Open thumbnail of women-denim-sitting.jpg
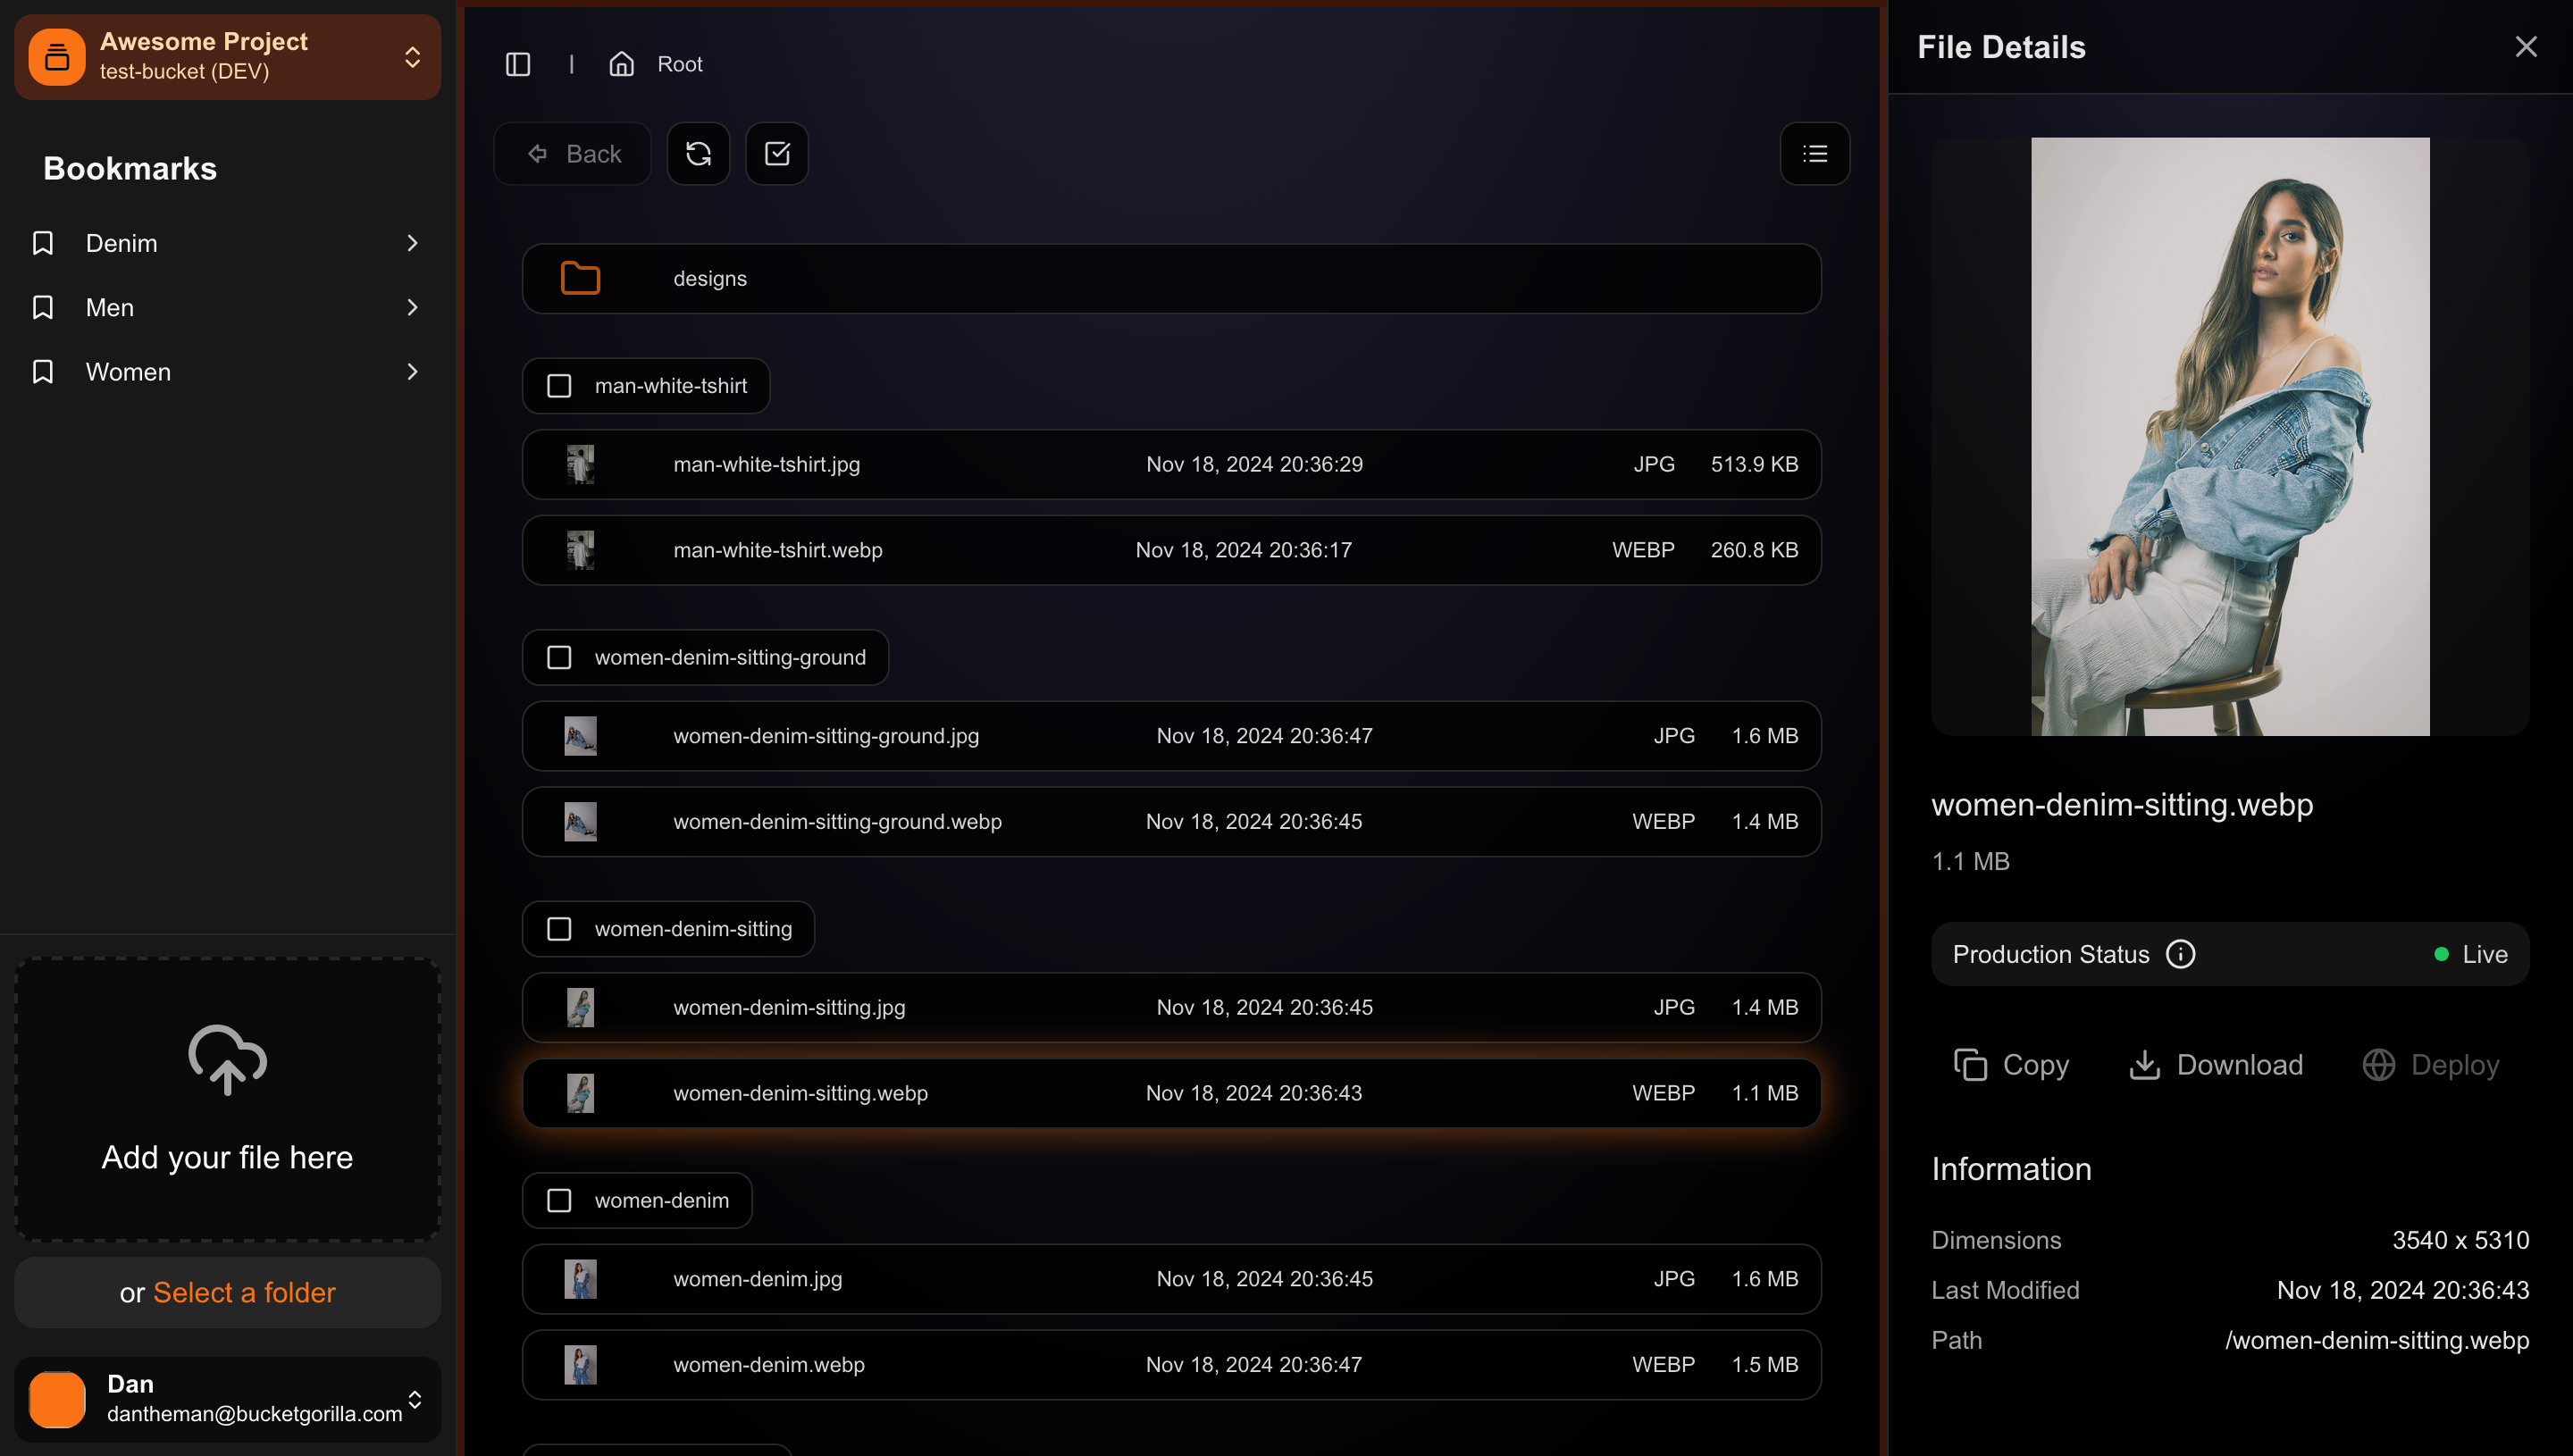Image resolution: width=2573 pixels, height=1456 pixels. (580, 1007)
